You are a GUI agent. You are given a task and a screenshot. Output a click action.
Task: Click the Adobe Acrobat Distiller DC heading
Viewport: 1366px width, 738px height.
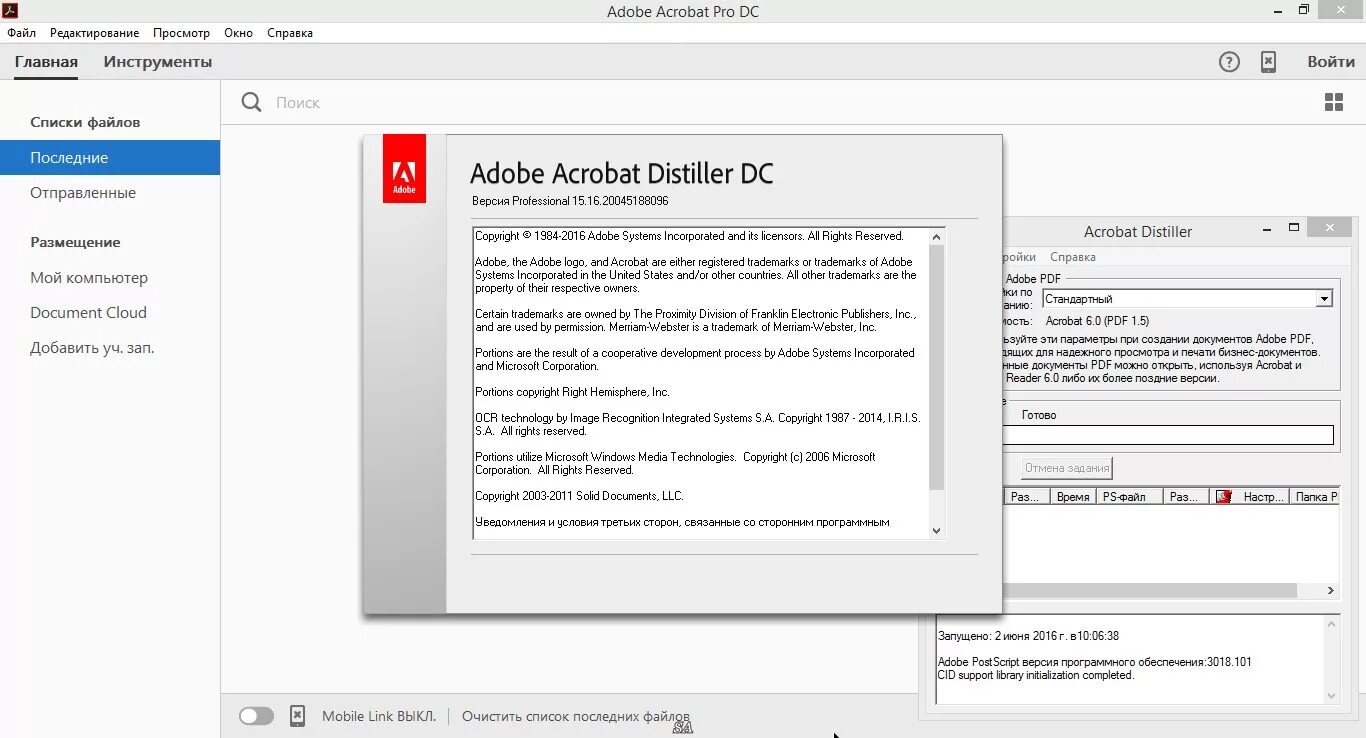point(622,173)
